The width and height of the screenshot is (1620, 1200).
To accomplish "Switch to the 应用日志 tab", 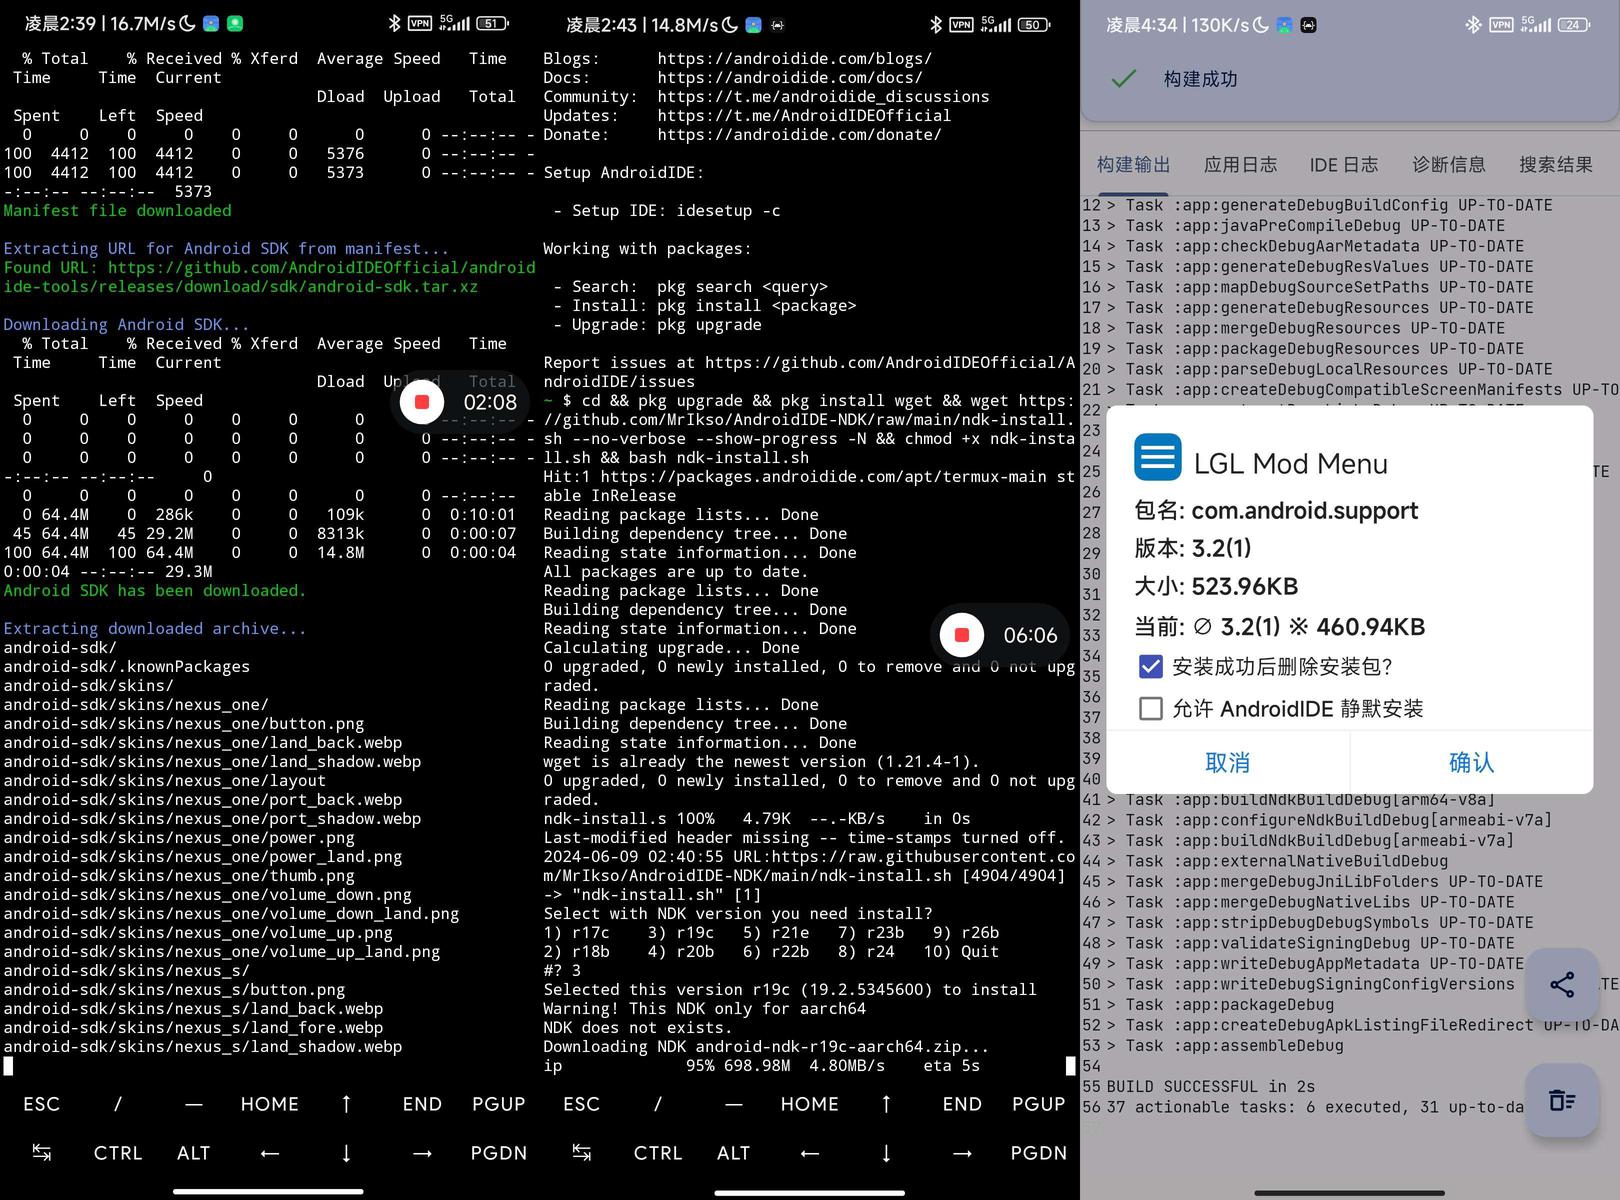I will pos(1240,165).
